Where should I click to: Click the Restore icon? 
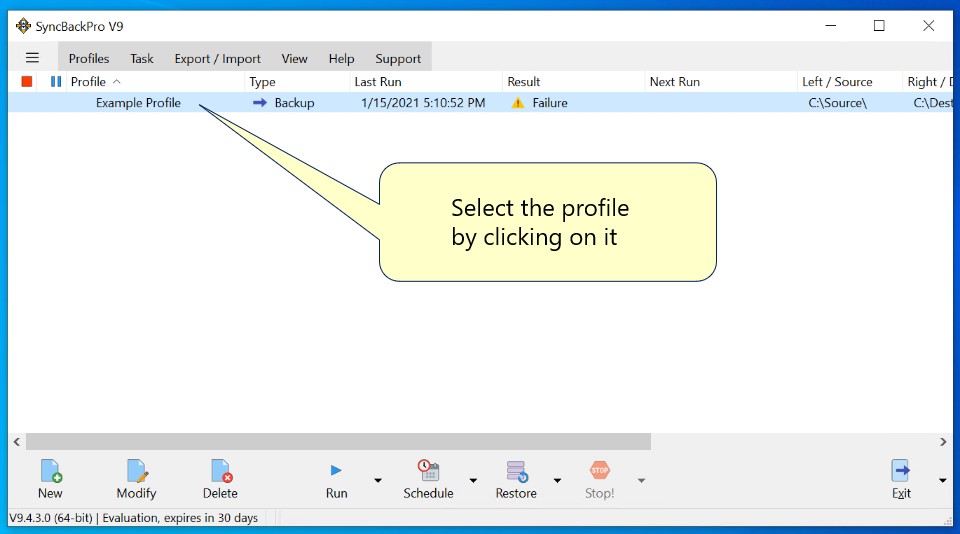coord(517,471)
